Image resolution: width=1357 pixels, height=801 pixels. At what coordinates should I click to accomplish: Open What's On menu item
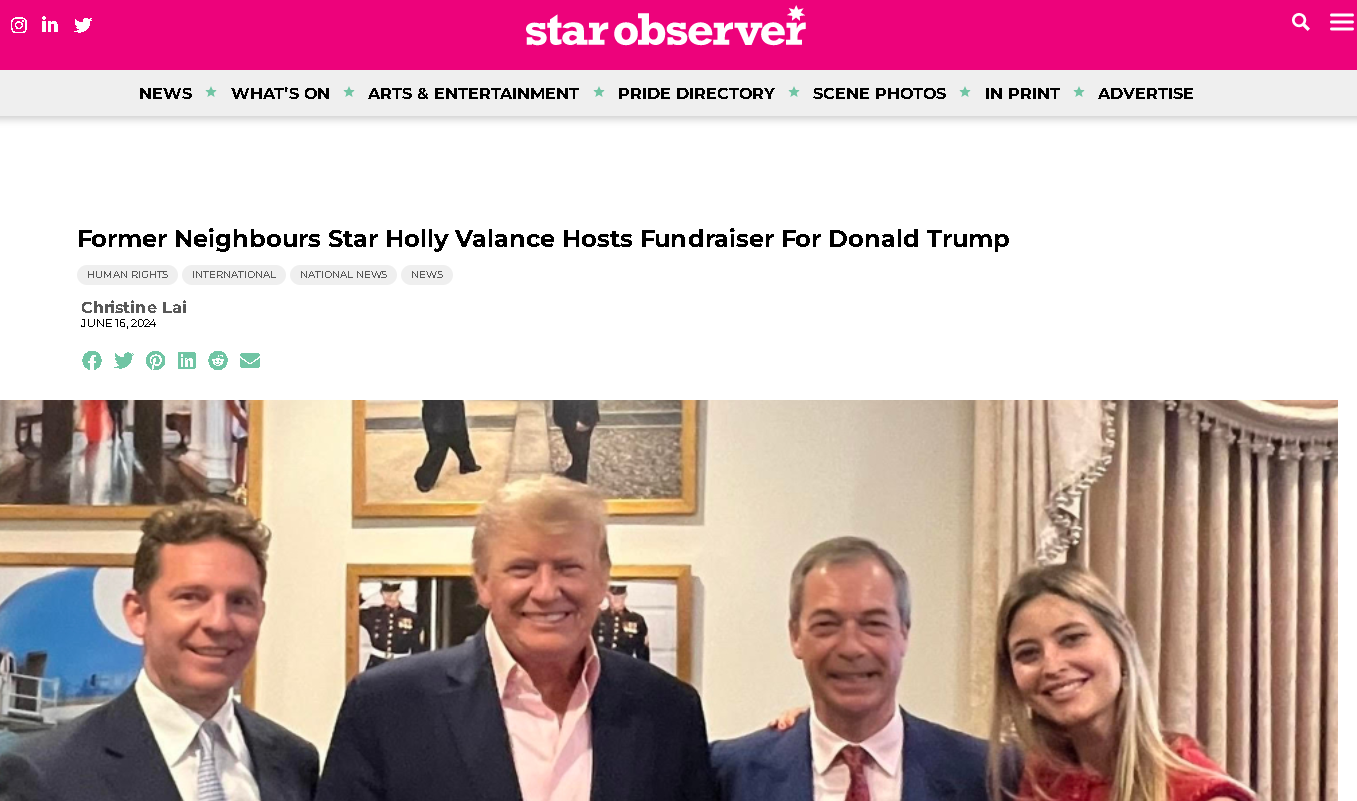tap(280, 93)
